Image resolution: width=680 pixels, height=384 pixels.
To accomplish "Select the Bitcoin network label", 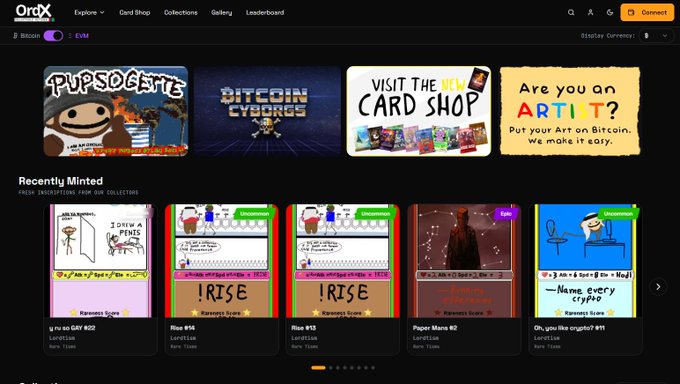I will [x=30, y=36].
